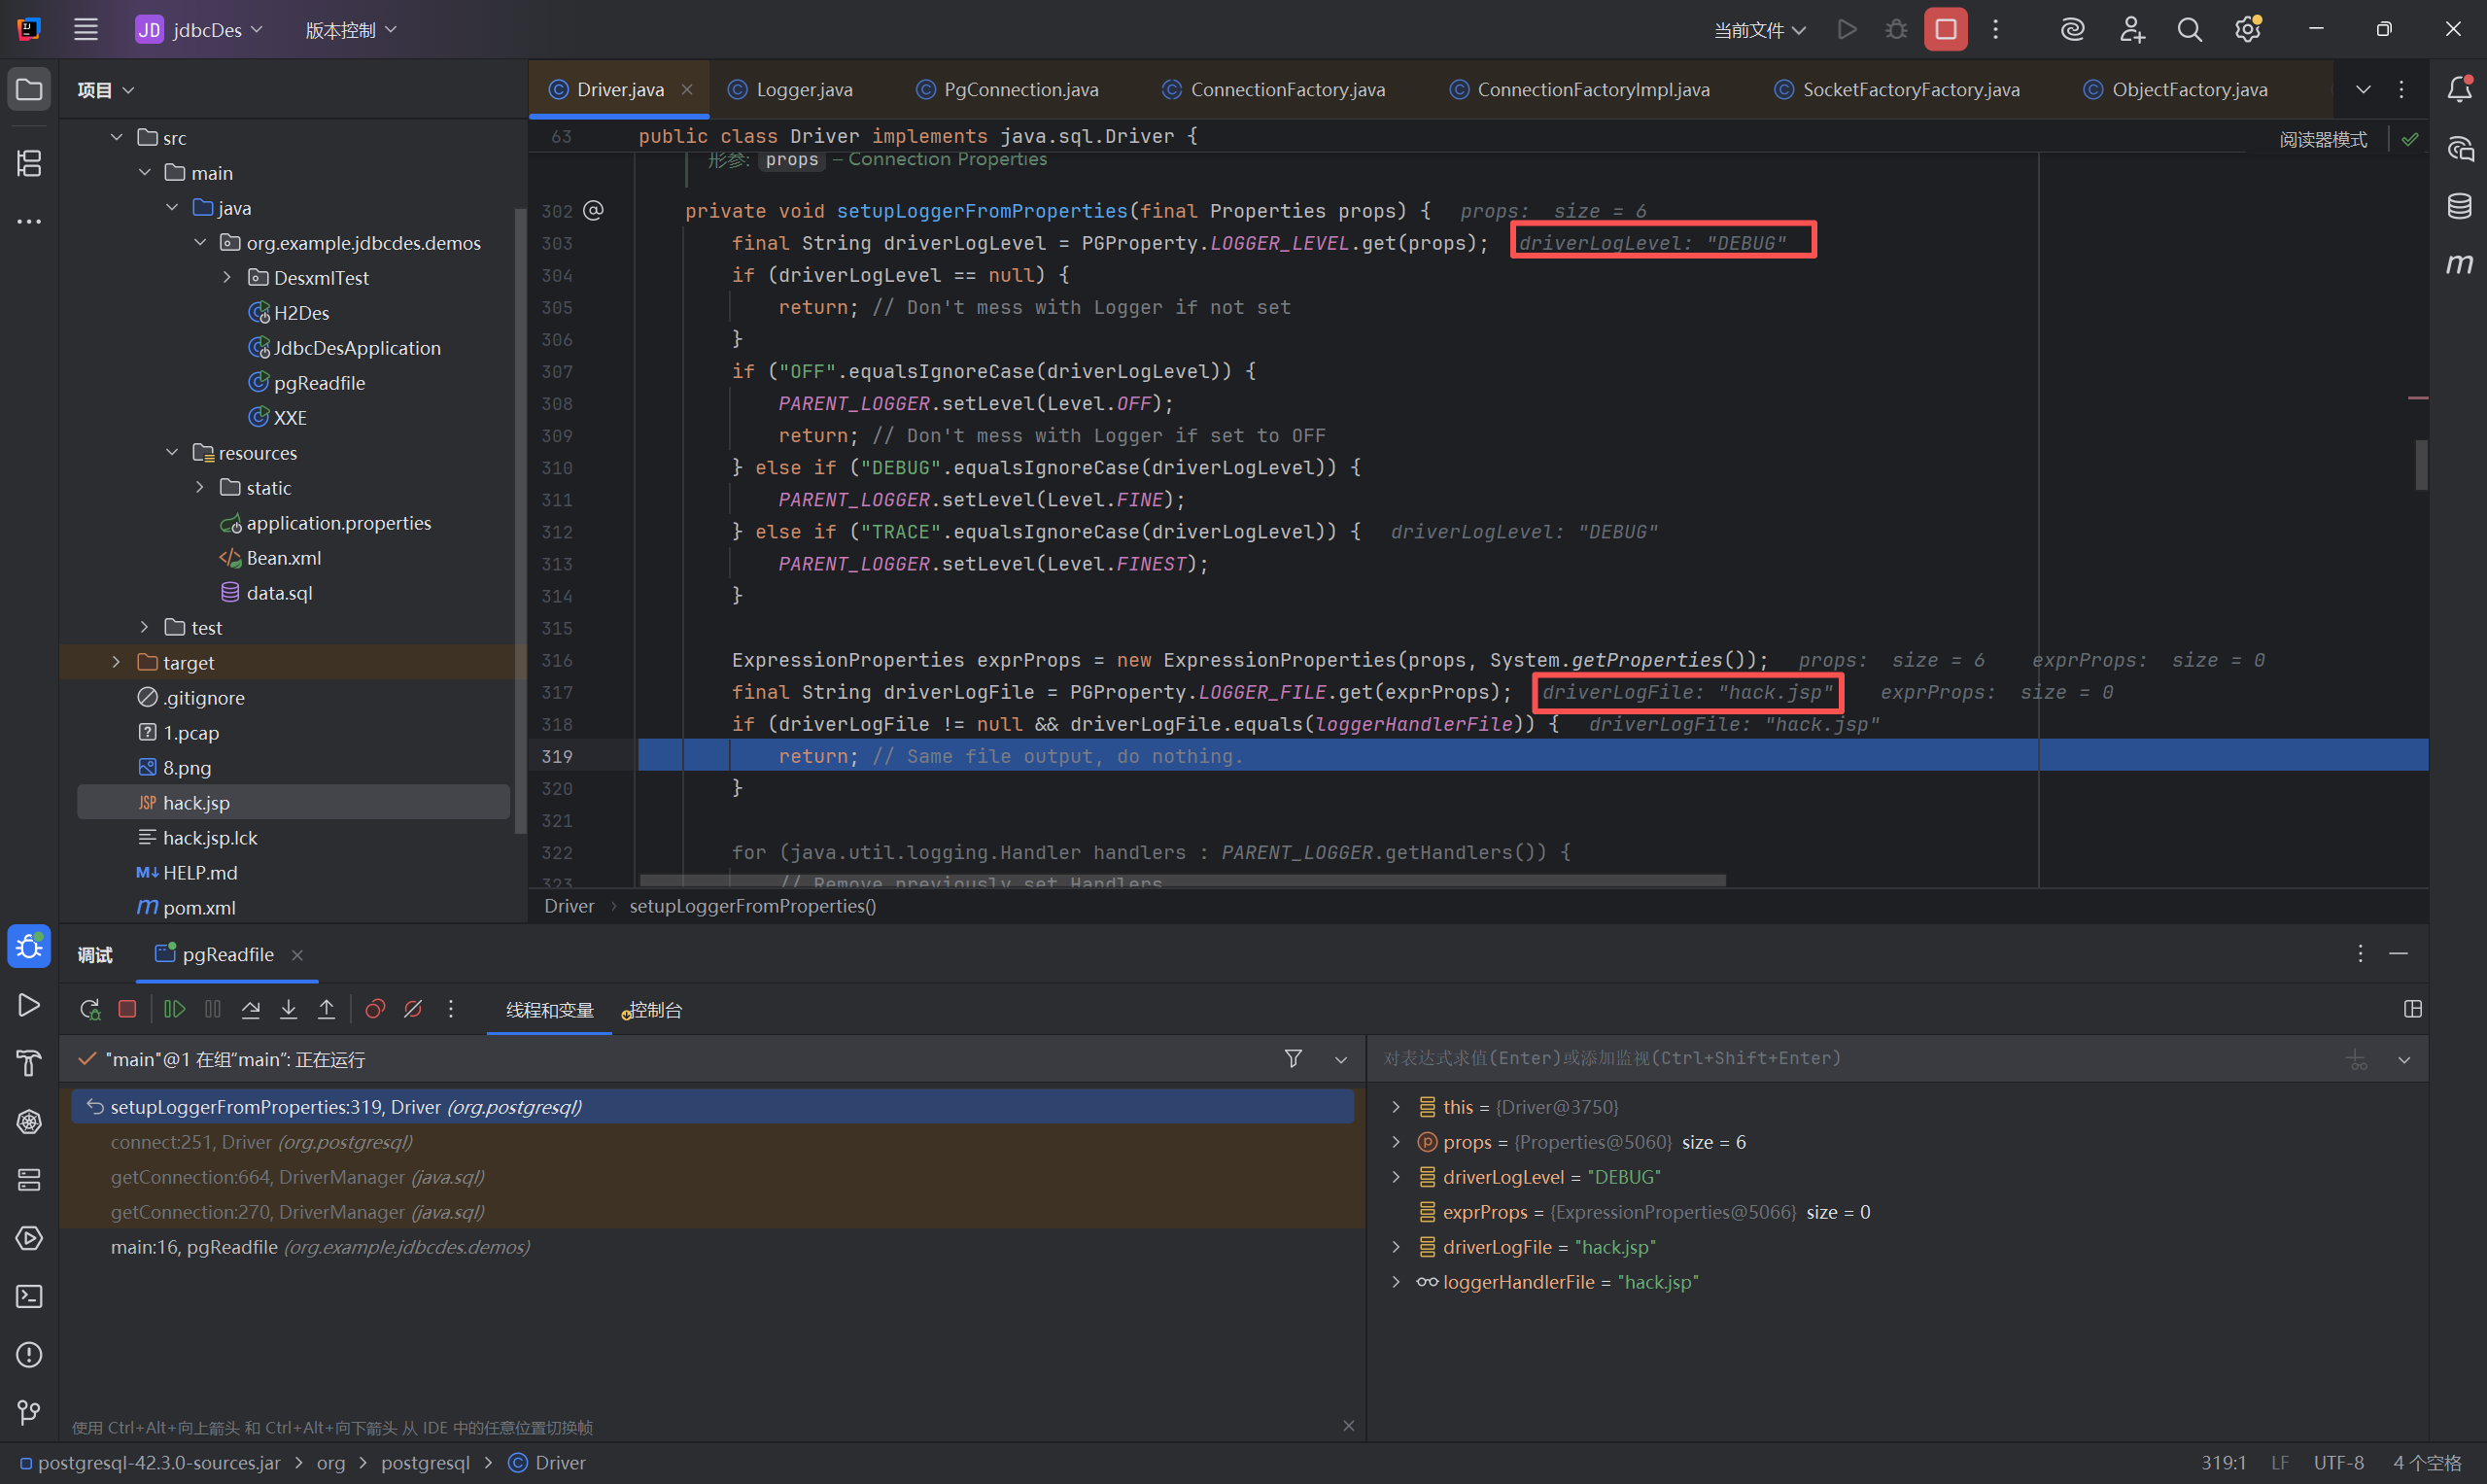Stop debugging with the red toolbar square
Image resolution: width=2487 pixels, height=1484 pixels.
[x=1945, y=29]
